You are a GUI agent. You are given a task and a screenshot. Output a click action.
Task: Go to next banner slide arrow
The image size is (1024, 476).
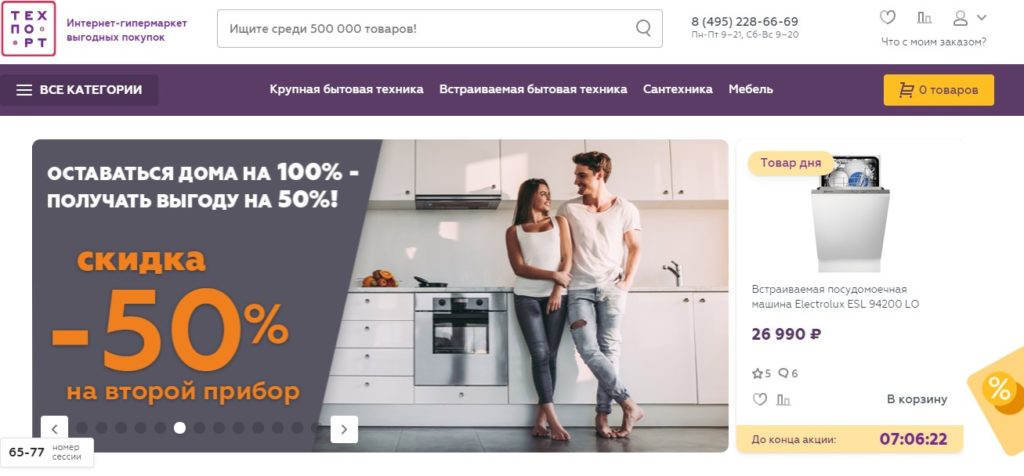tap(344, 429)
